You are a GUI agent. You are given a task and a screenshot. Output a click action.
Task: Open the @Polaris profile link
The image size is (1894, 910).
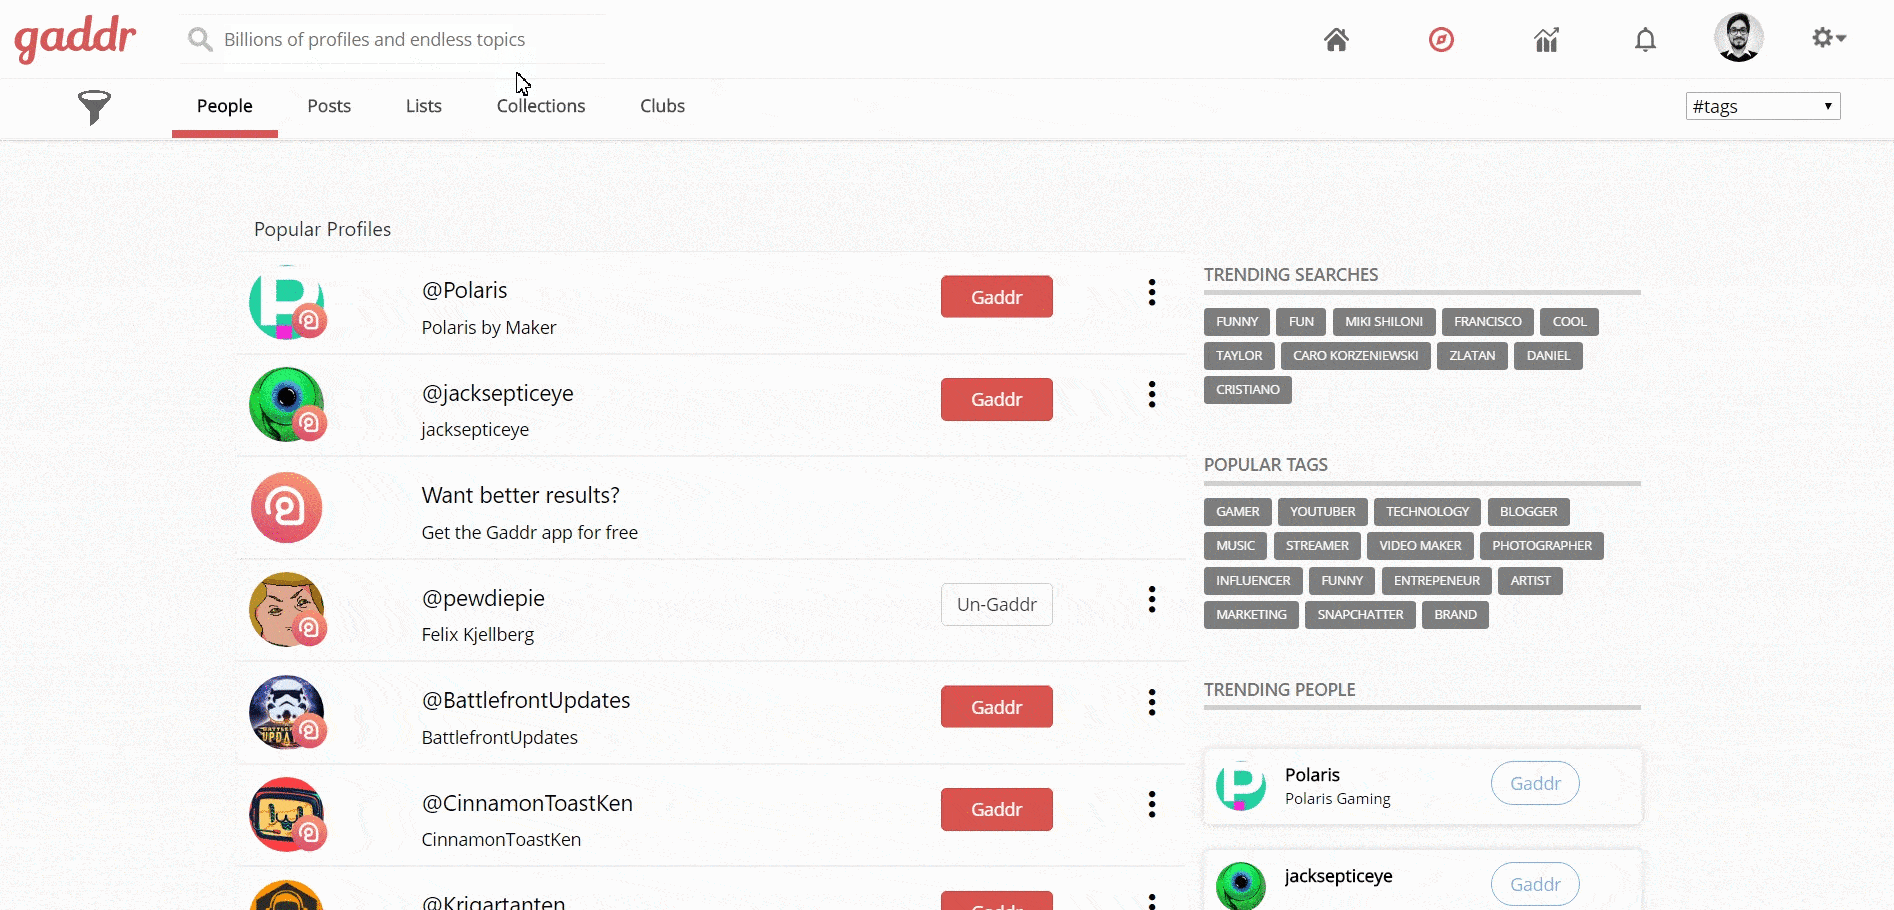[x=464, y=290]
